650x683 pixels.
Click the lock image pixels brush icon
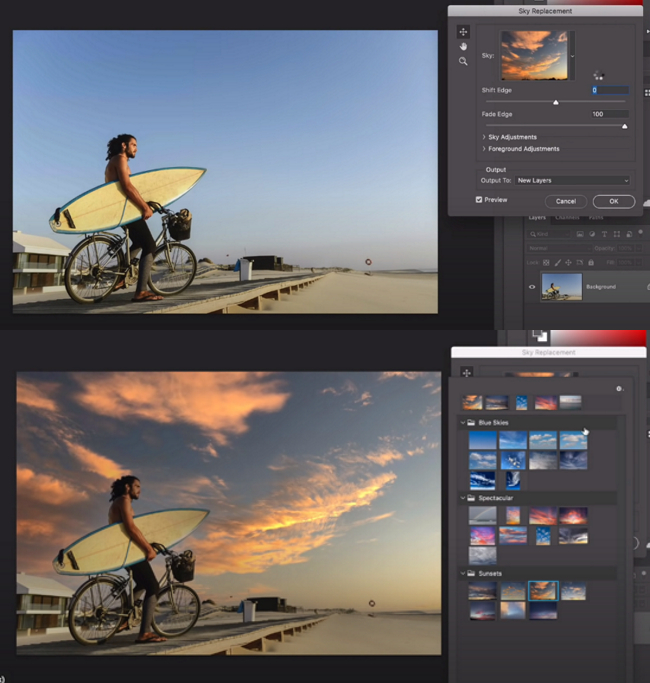557,263
